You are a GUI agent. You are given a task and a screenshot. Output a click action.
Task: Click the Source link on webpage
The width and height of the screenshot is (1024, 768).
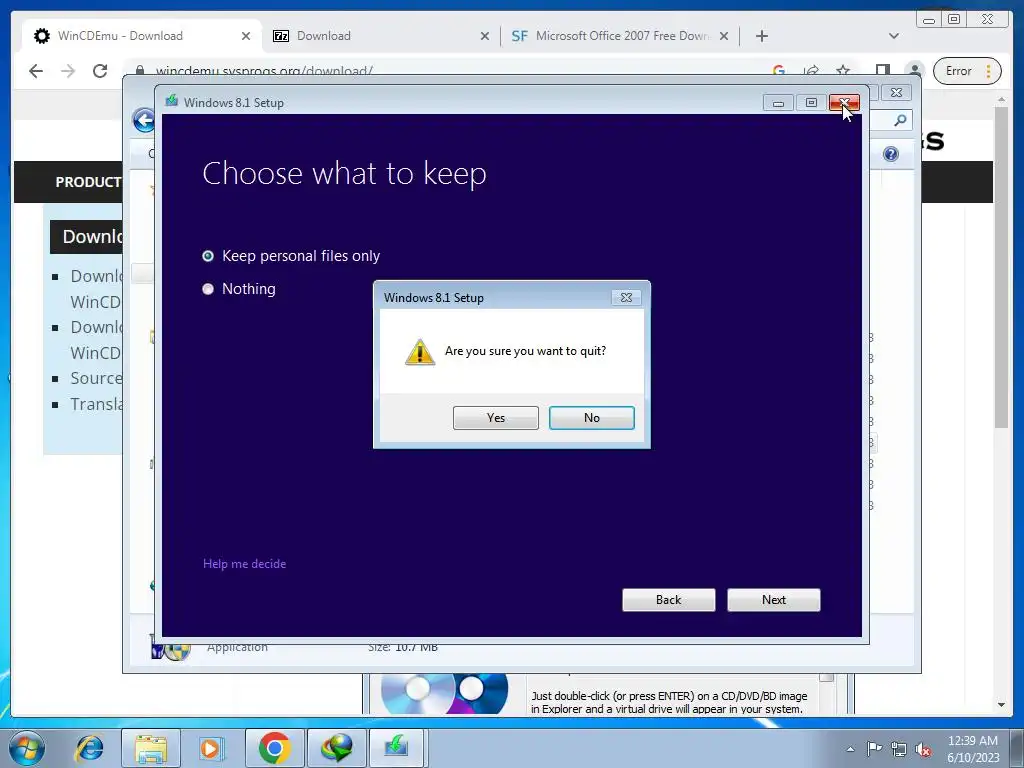coord(96,378)
